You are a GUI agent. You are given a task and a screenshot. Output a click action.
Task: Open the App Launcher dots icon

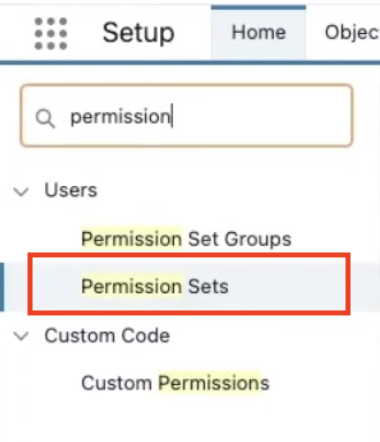coord(51,33)
